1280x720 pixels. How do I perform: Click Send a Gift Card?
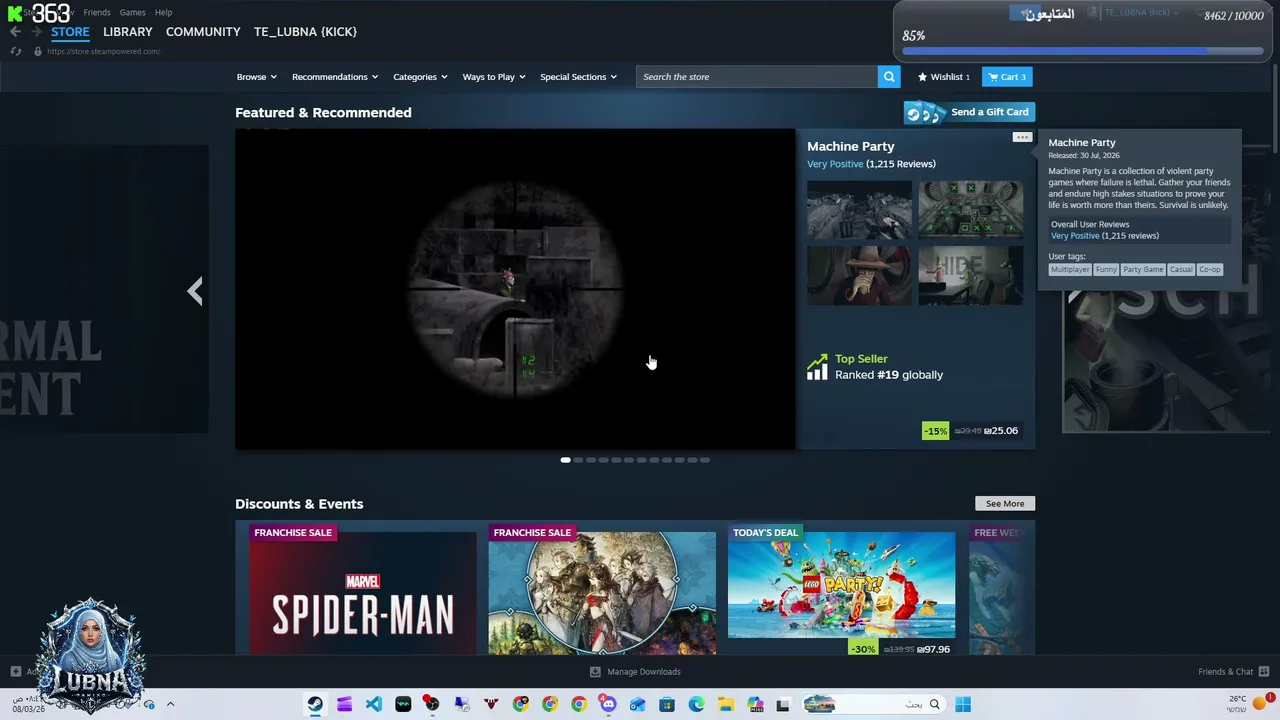click(969, 112)
